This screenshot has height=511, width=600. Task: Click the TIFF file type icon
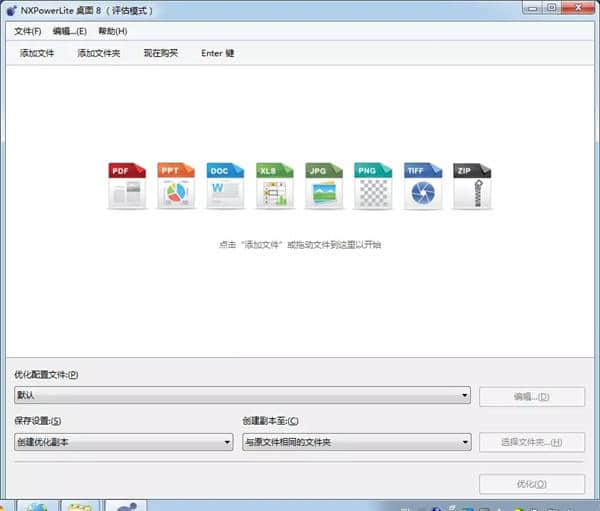coord(423,186)
